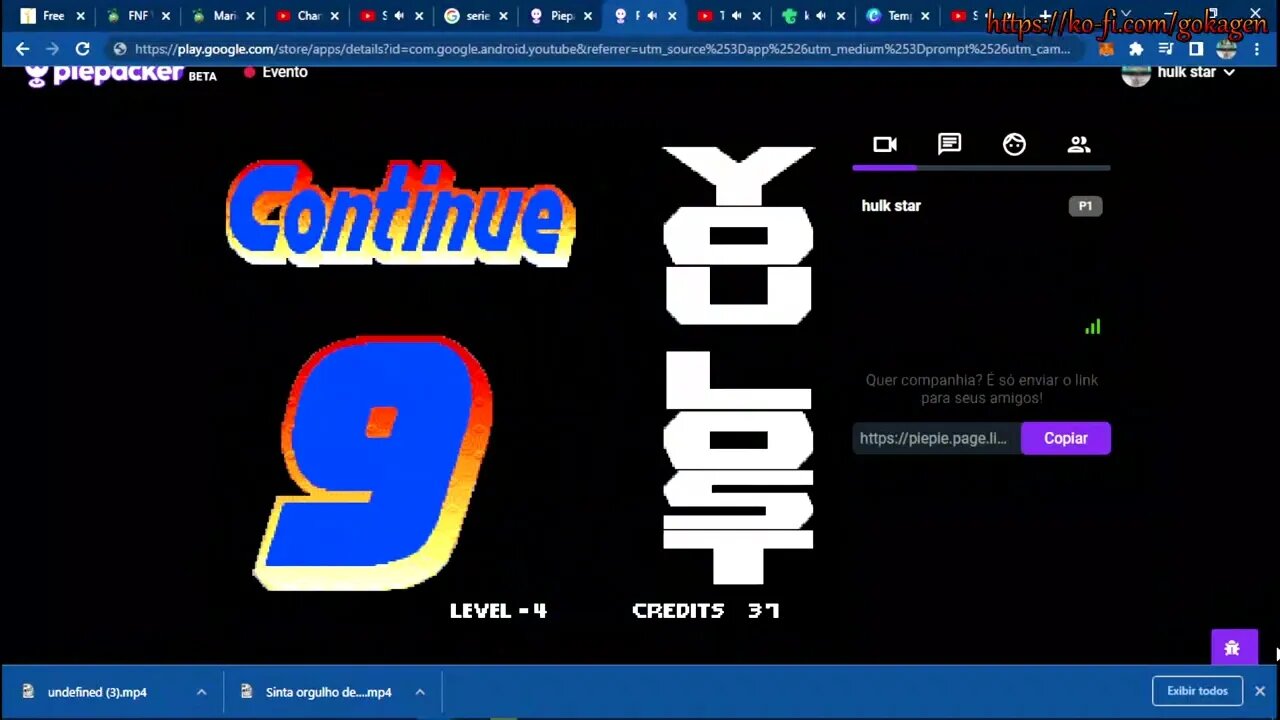
Task: Click Exibir todos downloads button
Action: 1197,691
